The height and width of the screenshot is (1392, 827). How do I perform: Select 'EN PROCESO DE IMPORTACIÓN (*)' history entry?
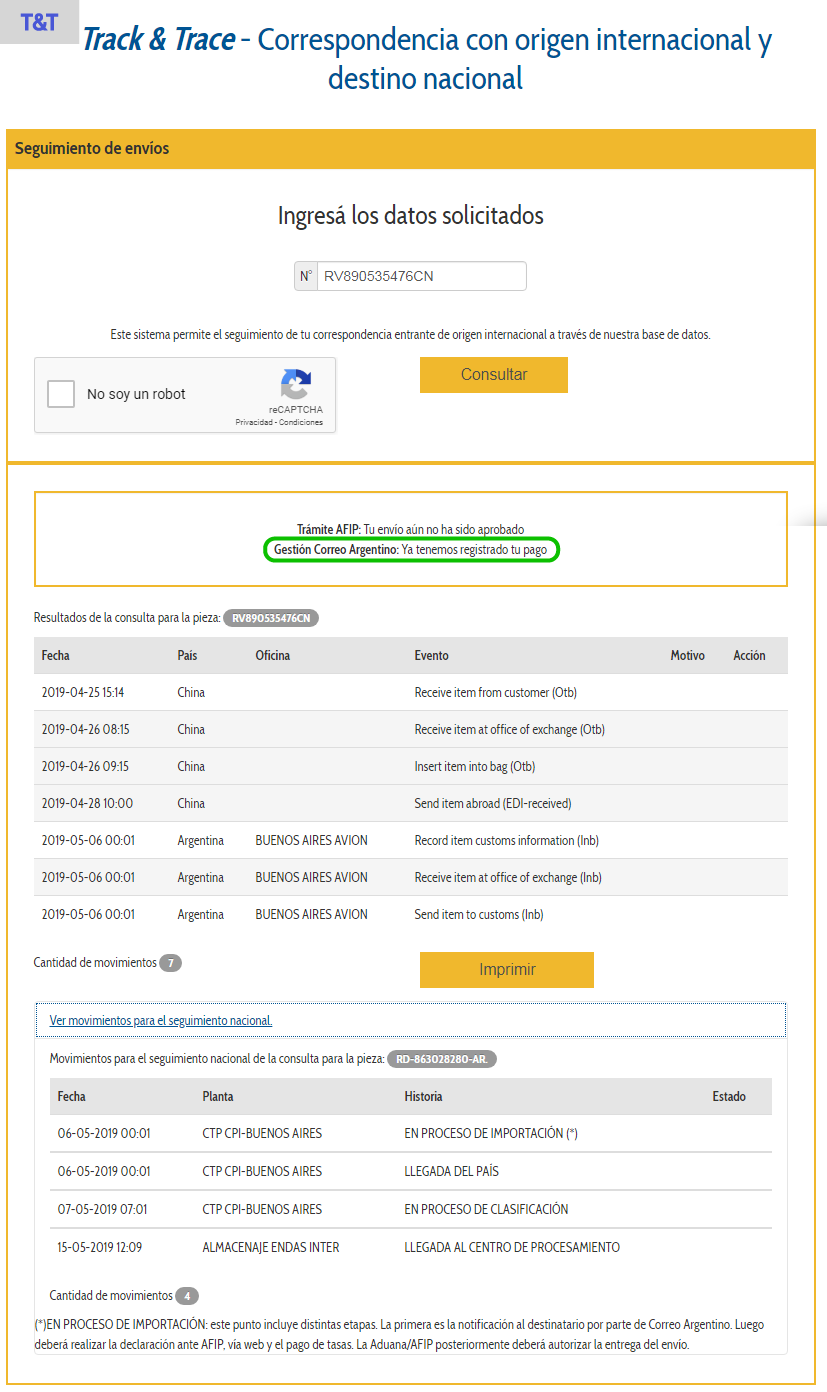click(491, 1134)
